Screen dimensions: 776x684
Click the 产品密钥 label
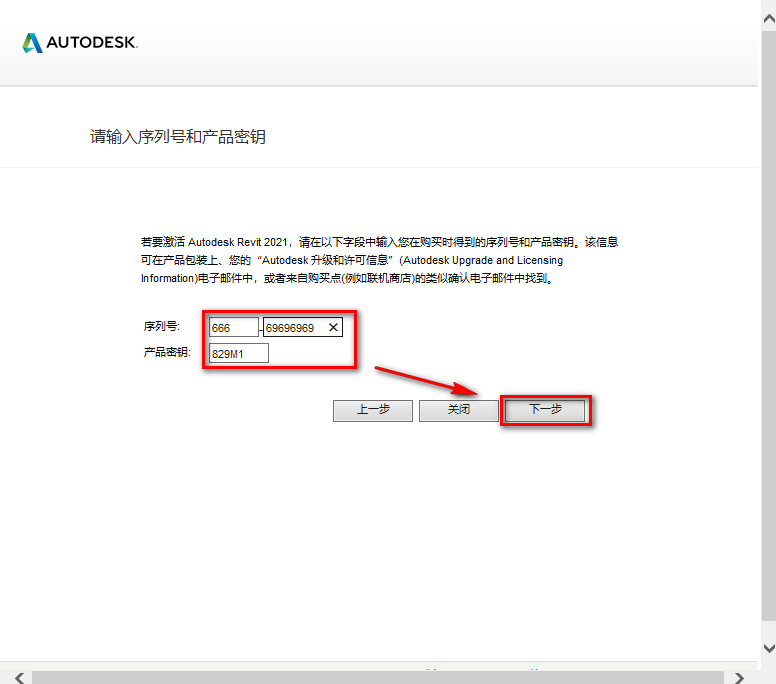(166, 353)
